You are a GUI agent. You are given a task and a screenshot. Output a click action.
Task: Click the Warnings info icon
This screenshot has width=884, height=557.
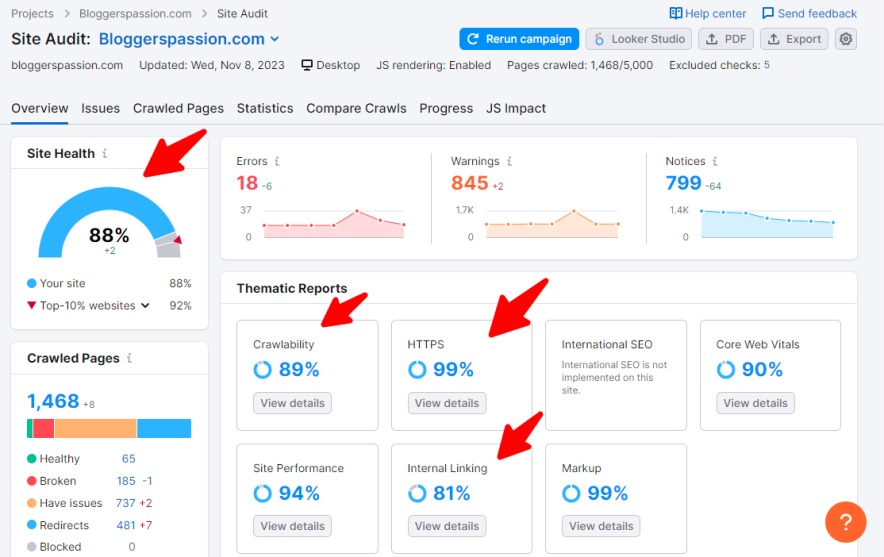pyautogui.click(x=509, y=161)
